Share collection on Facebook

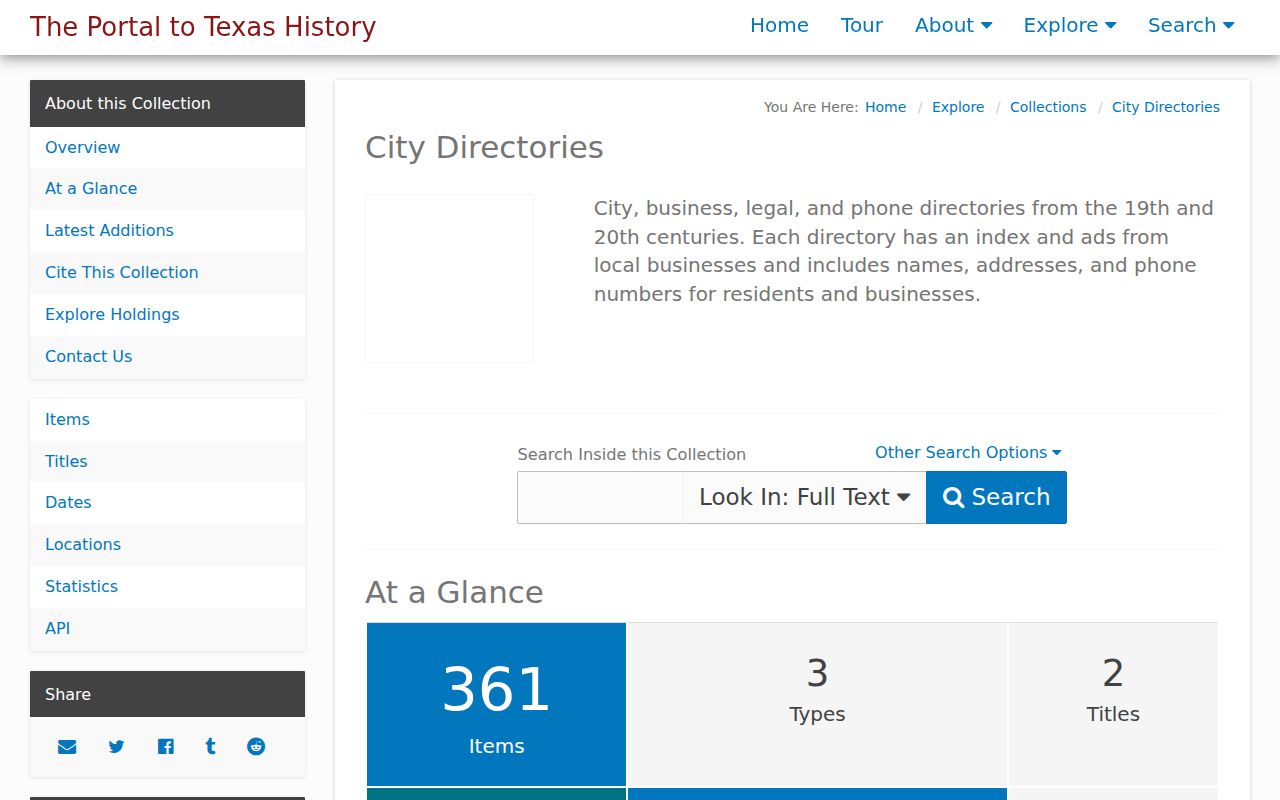pyautogui.click(x=166, y=746)
